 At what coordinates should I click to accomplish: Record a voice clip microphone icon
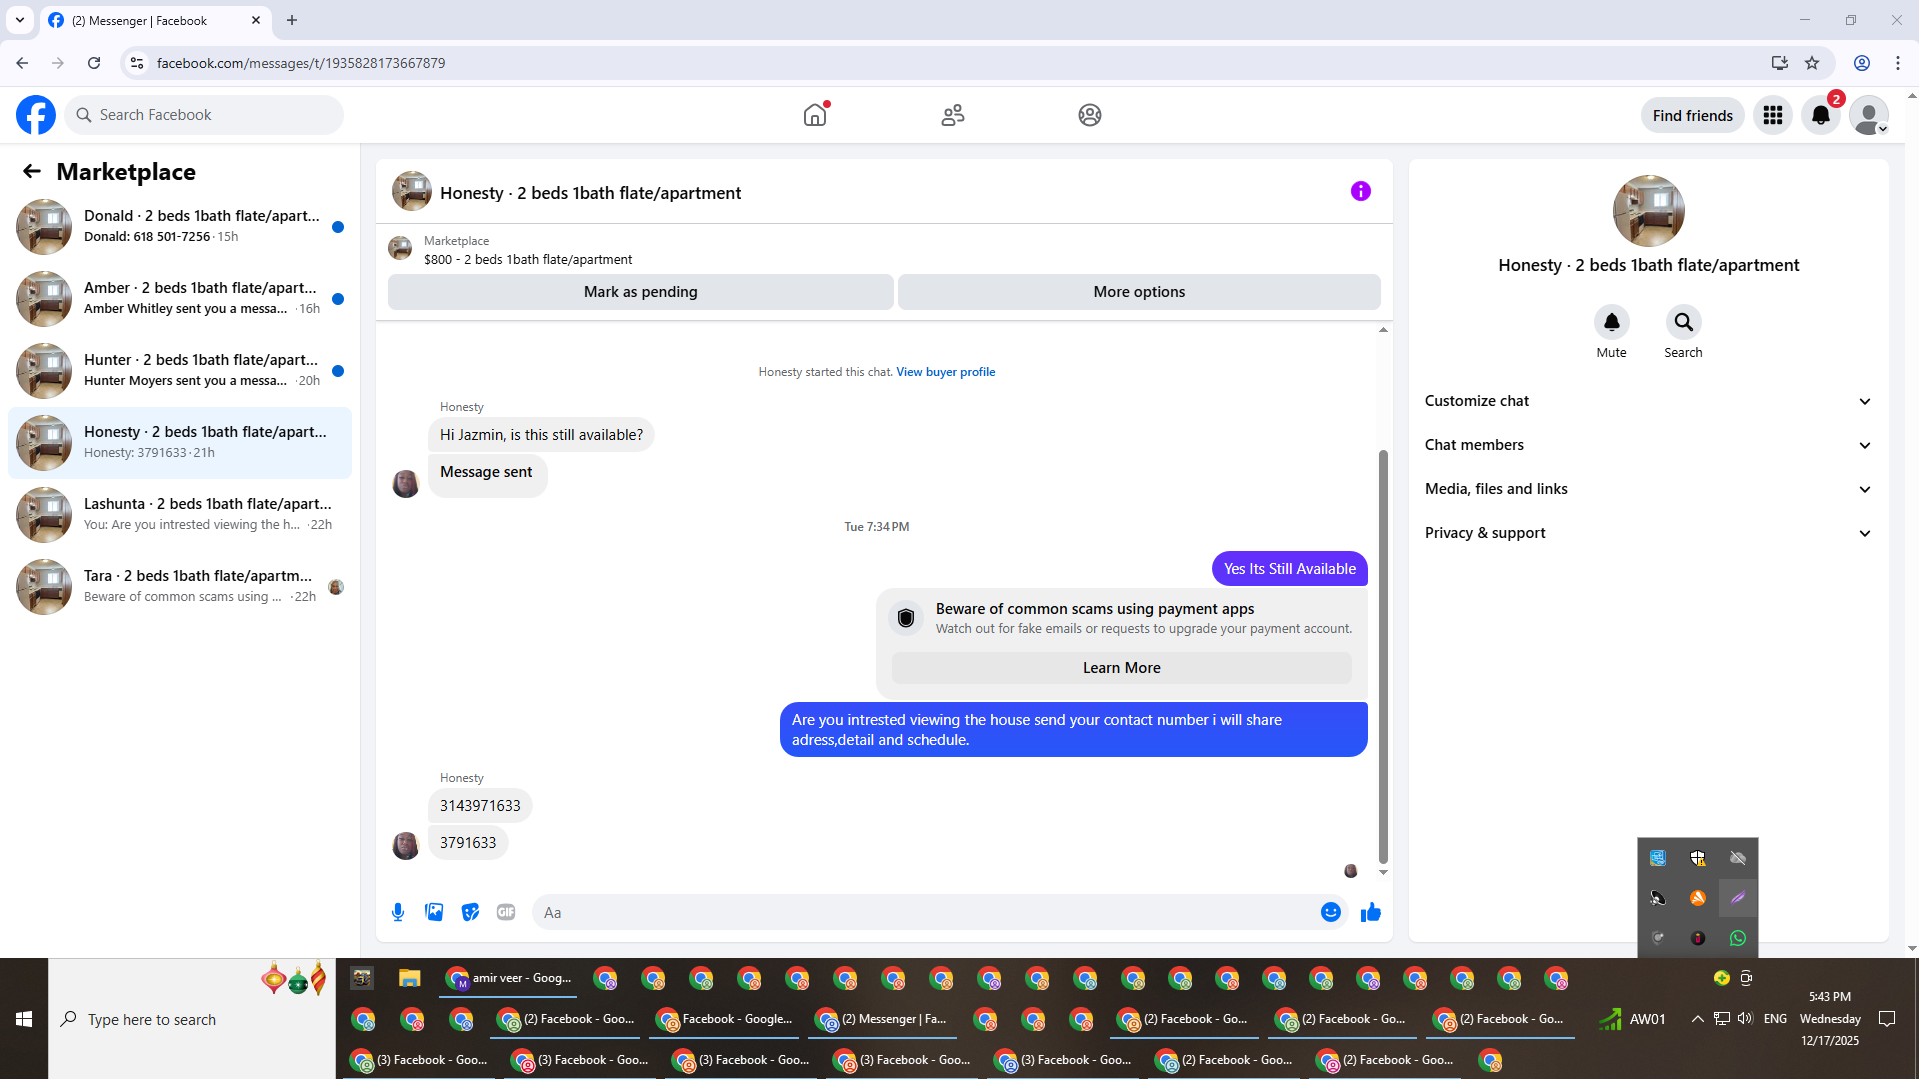[x=398, y=912]
